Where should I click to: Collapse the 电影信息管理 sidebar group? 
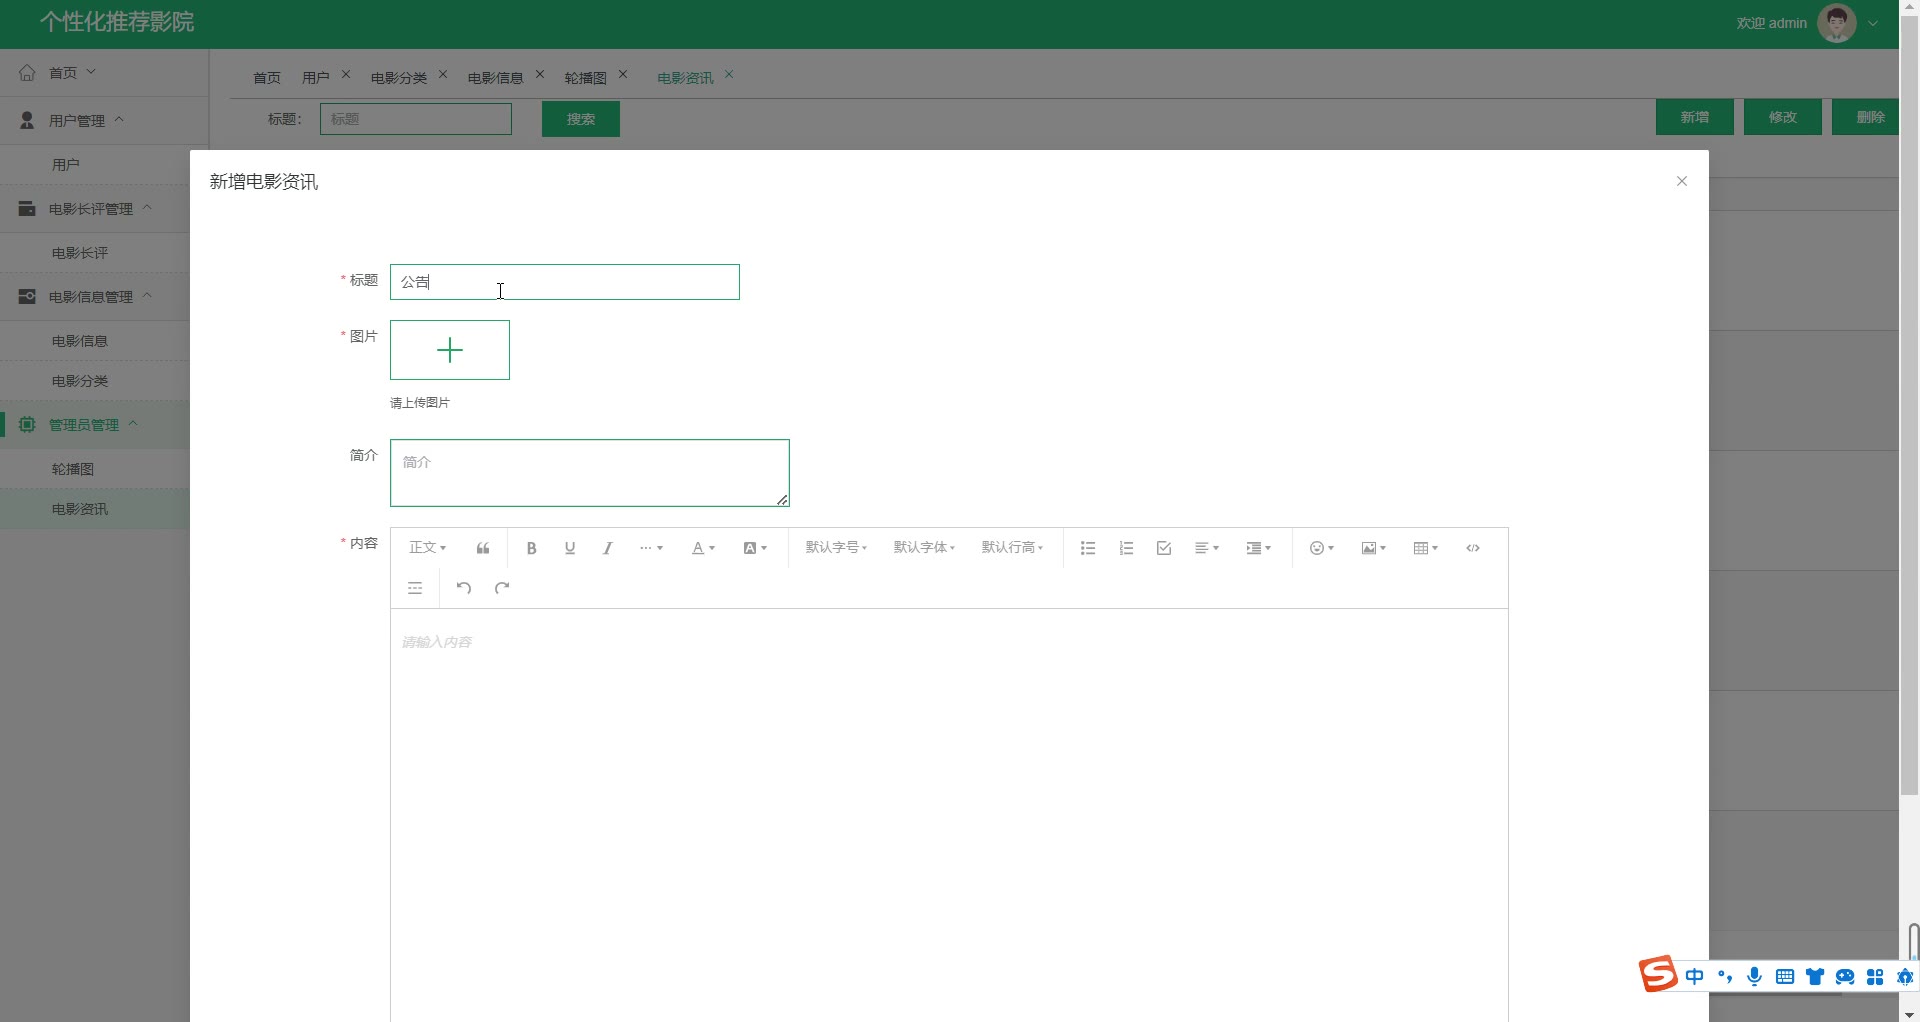pyautogui.click(x=95, y=297)
